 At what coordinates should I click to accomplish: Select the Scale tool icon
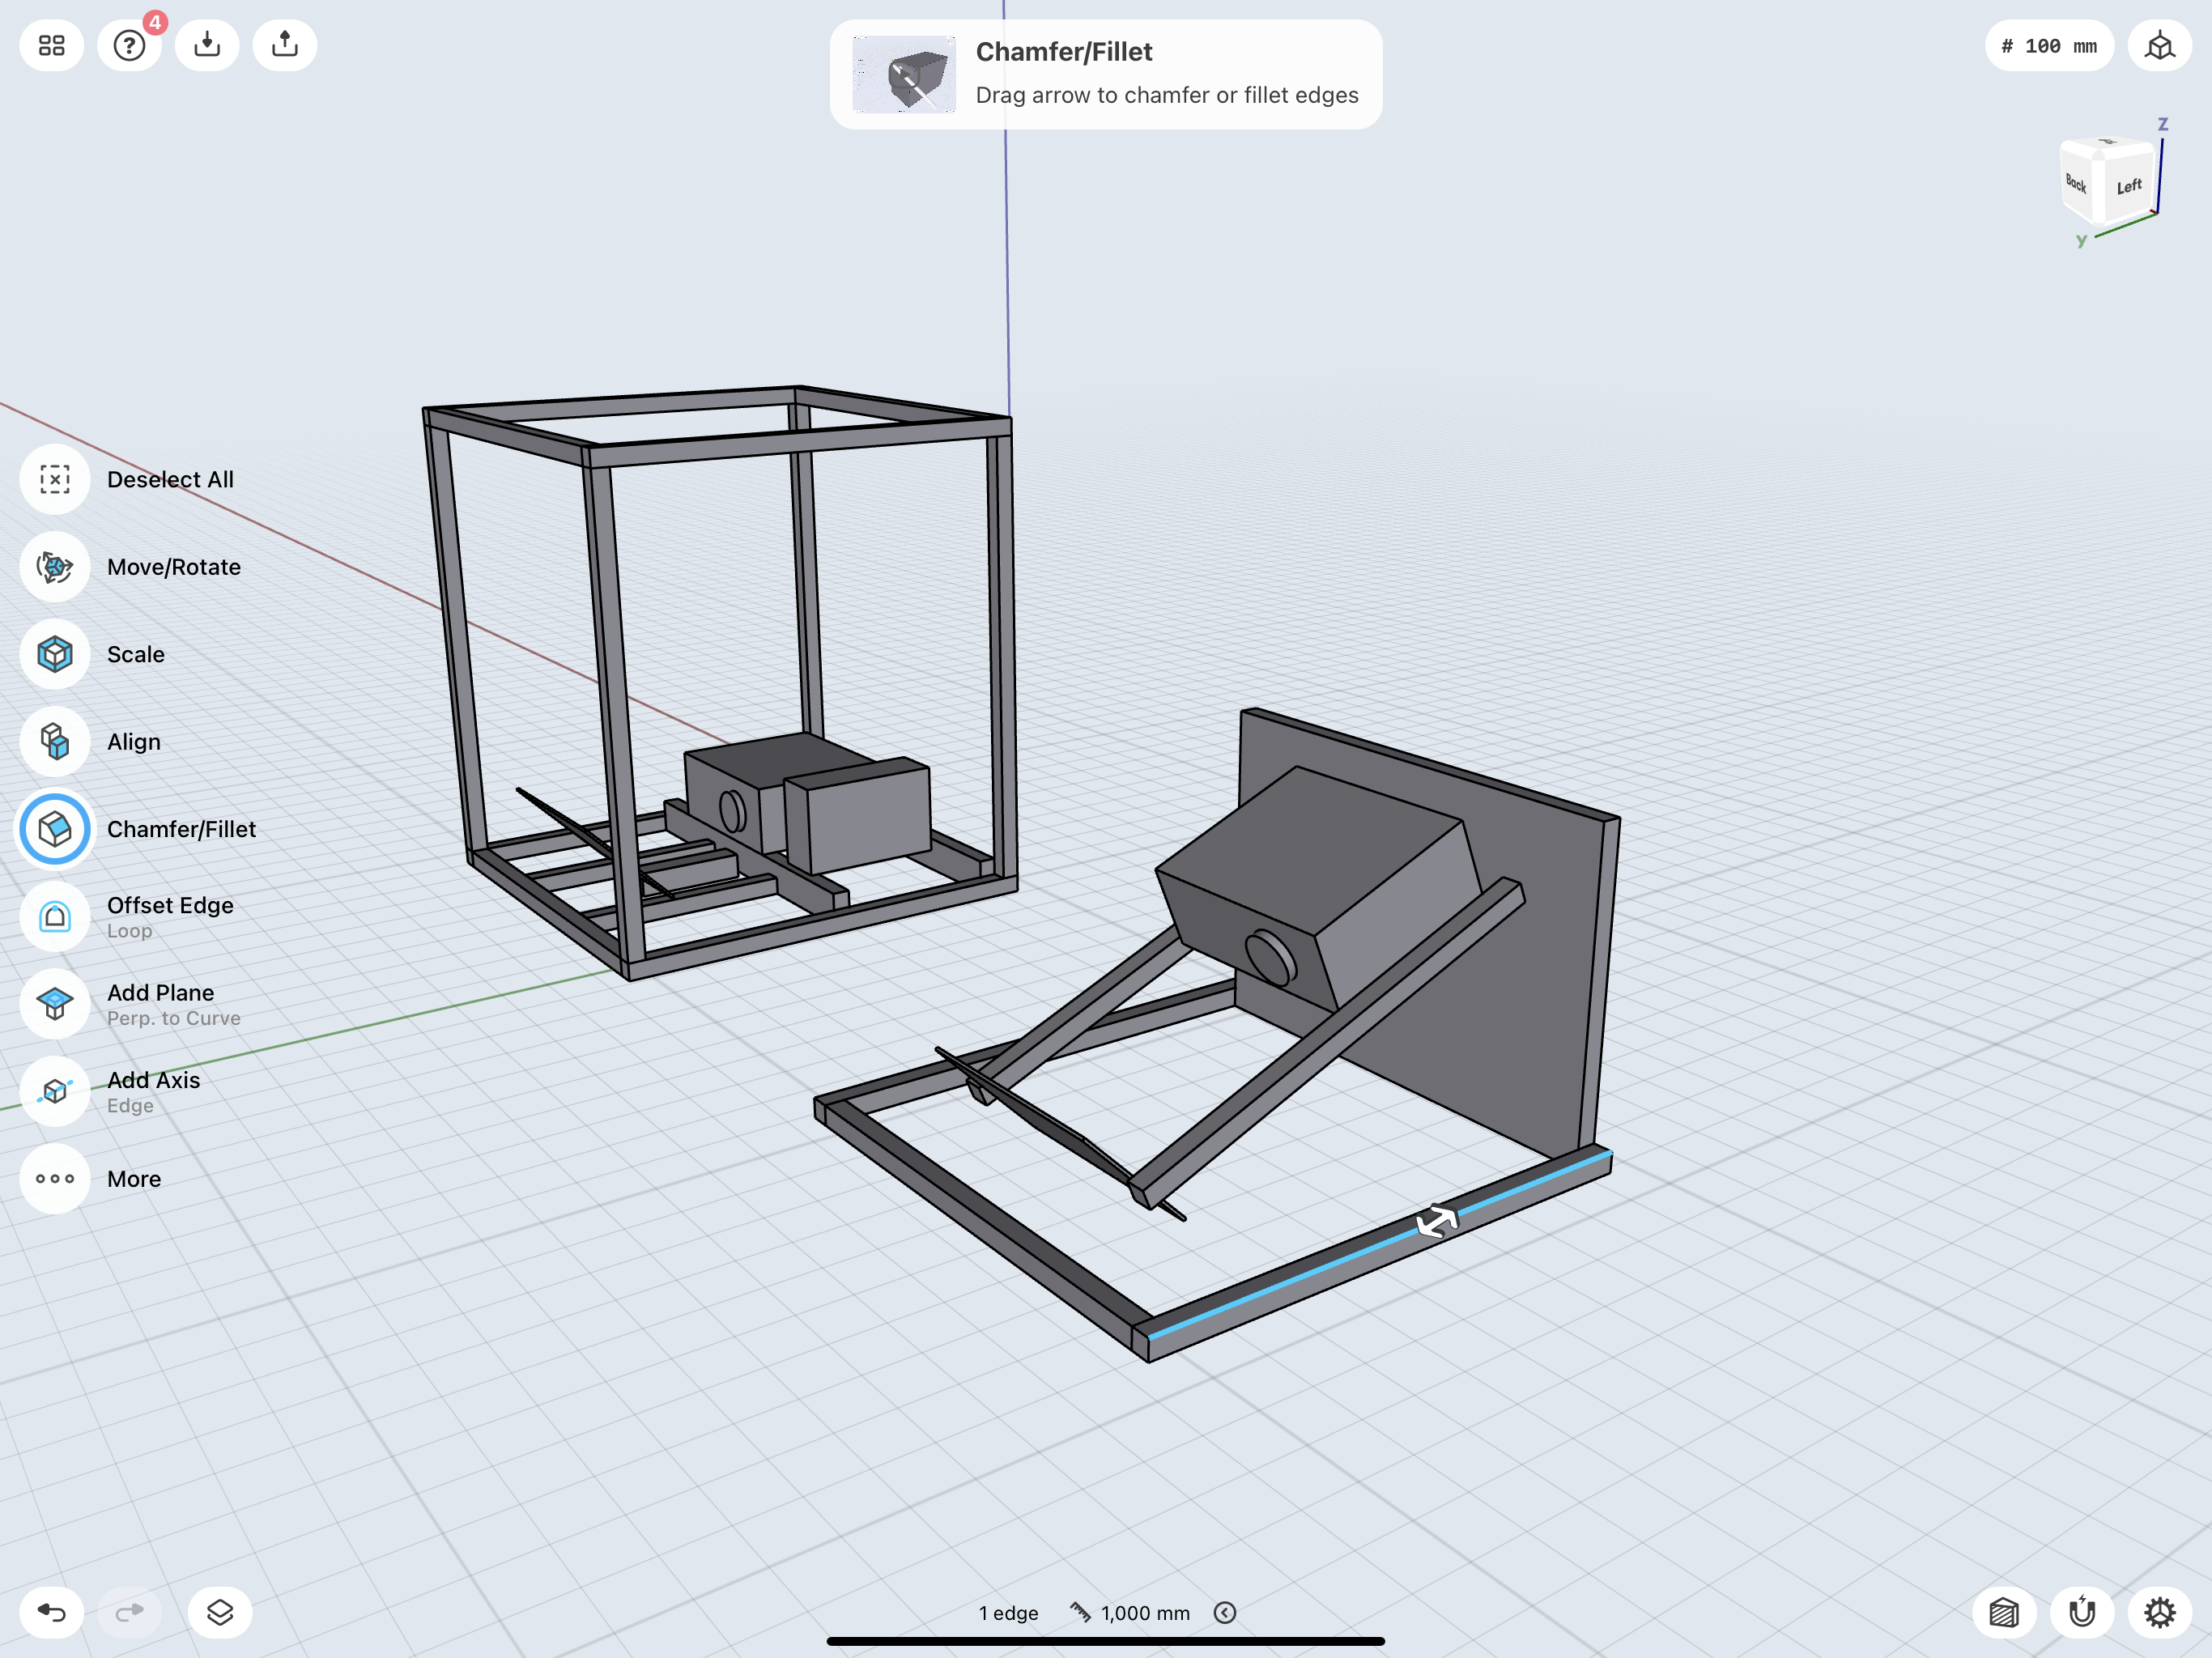click(x=55, y=654)
